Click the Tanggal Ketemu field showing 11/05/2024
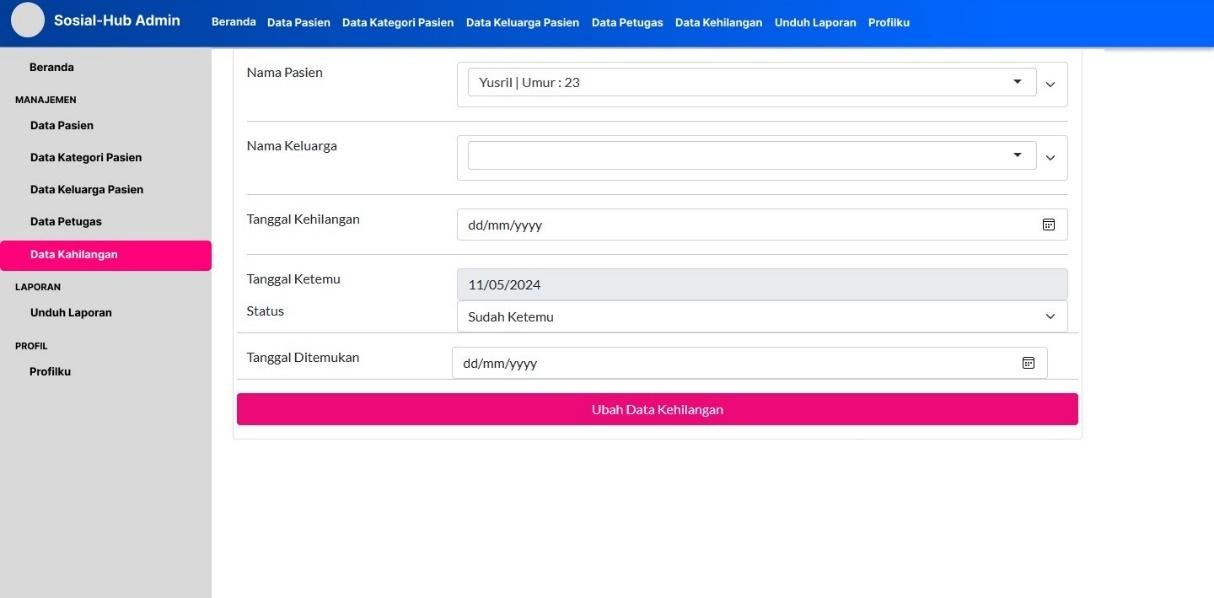The image size is (1214, 598). 761,285
